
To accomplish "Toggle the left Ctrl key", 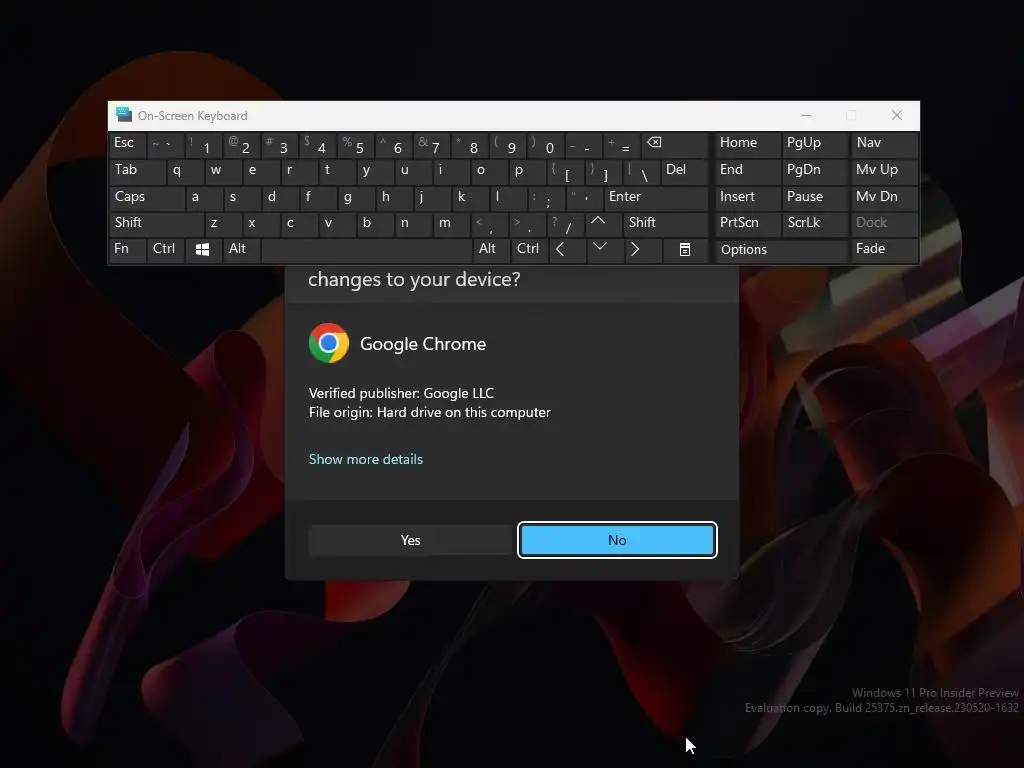I will [x=165, y=249].
